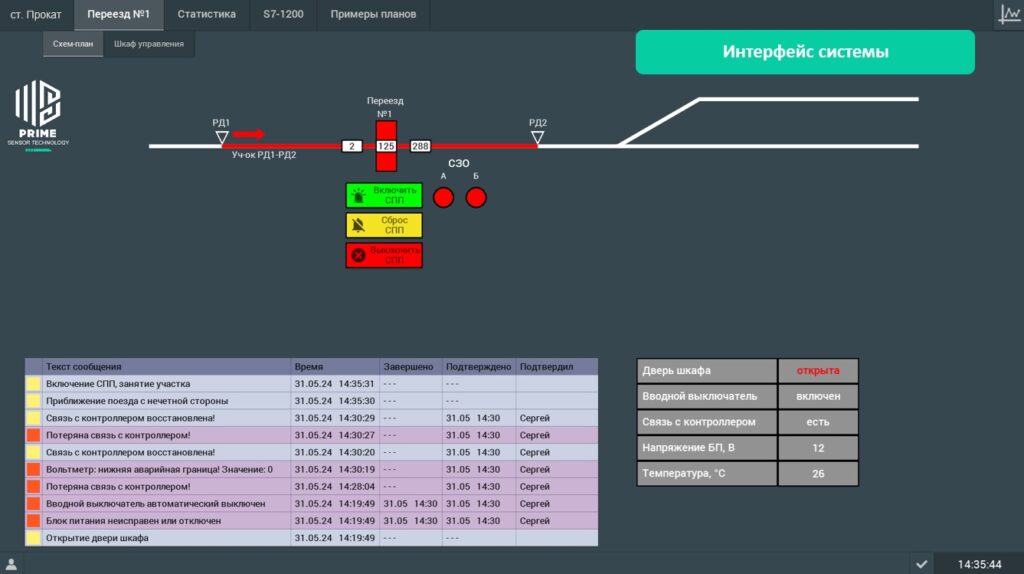Click the checkmark acknowledge icon in bottom bar
The height and width of the screenshot is (574, 1024).
[921, 564]
